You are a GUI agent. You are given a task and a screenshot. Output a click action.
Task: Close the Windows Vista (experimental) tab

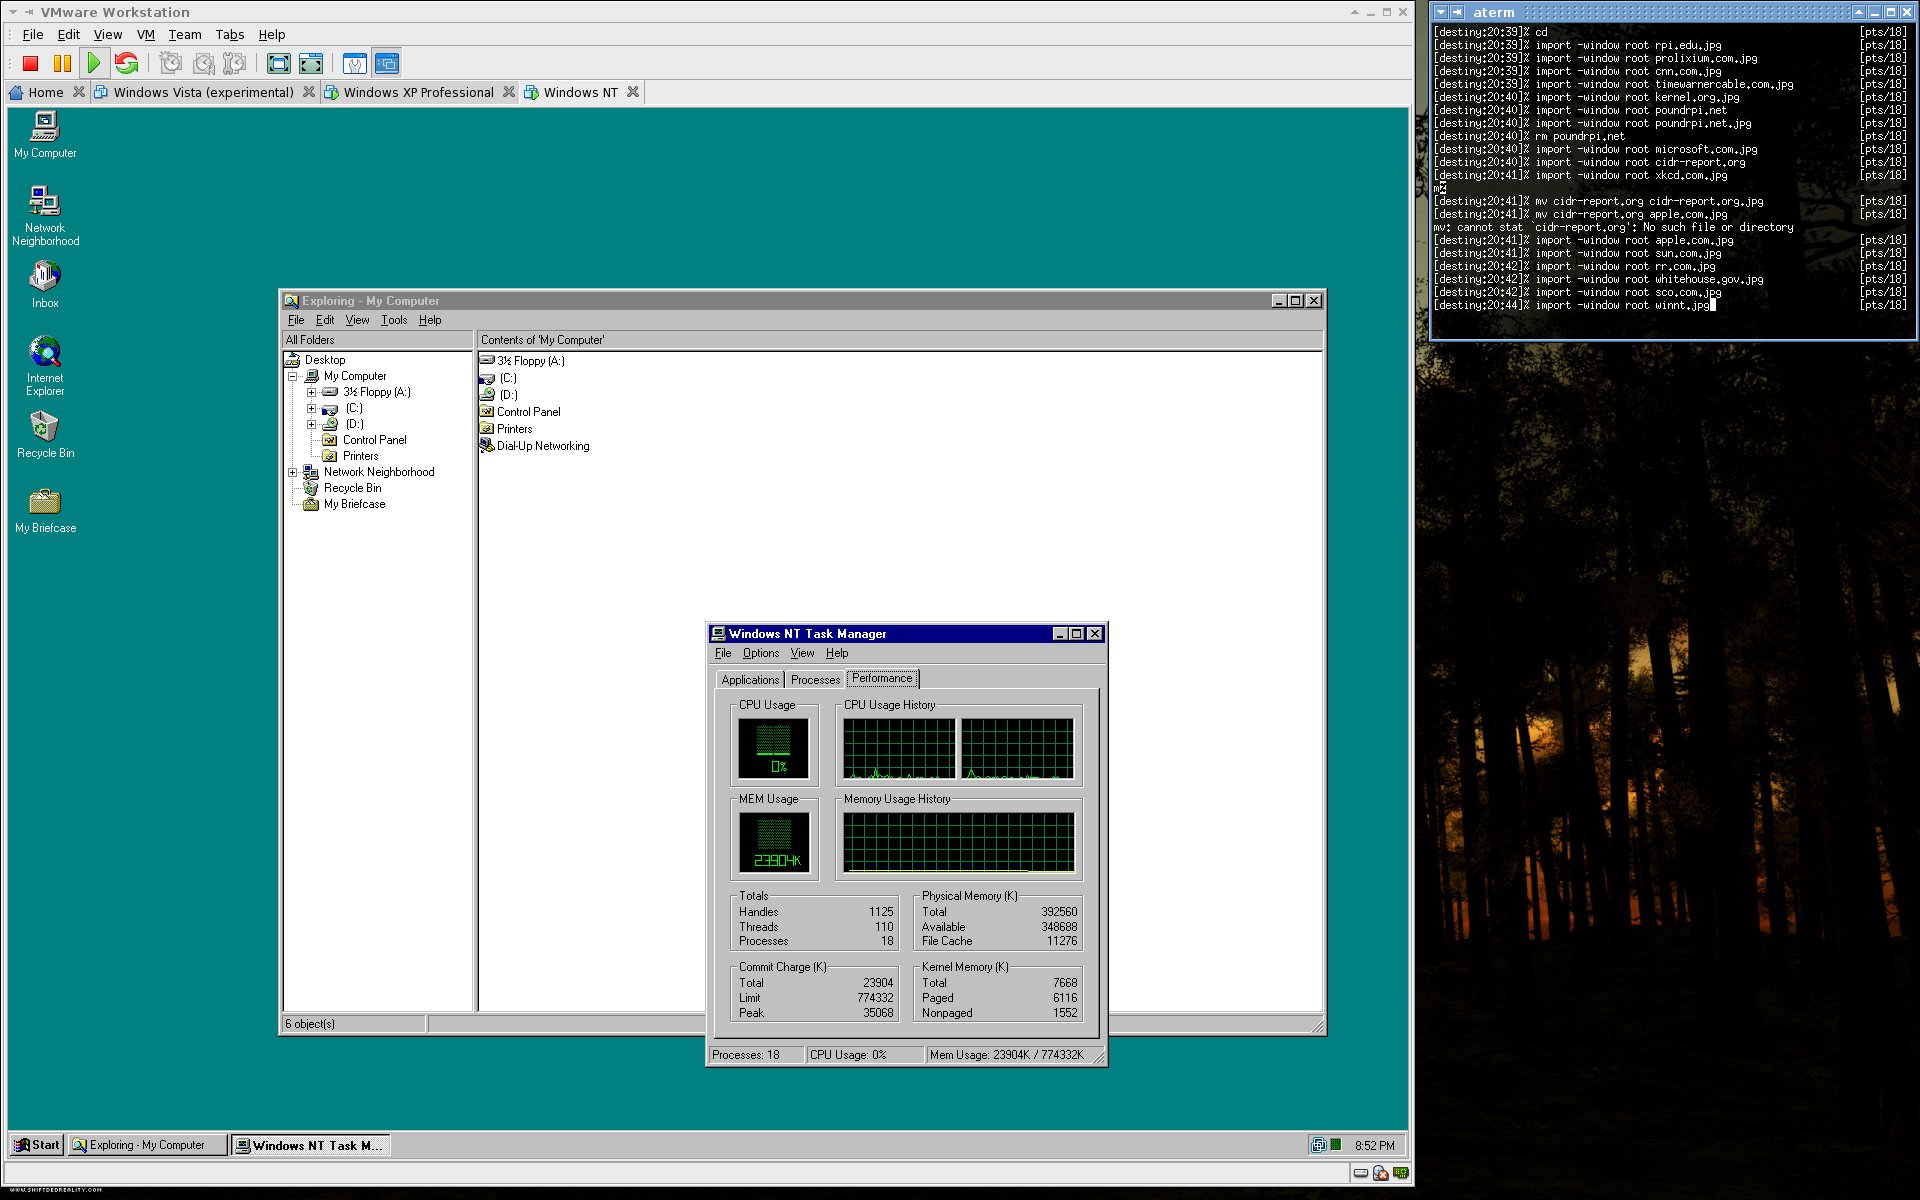(x=309, y=92)
